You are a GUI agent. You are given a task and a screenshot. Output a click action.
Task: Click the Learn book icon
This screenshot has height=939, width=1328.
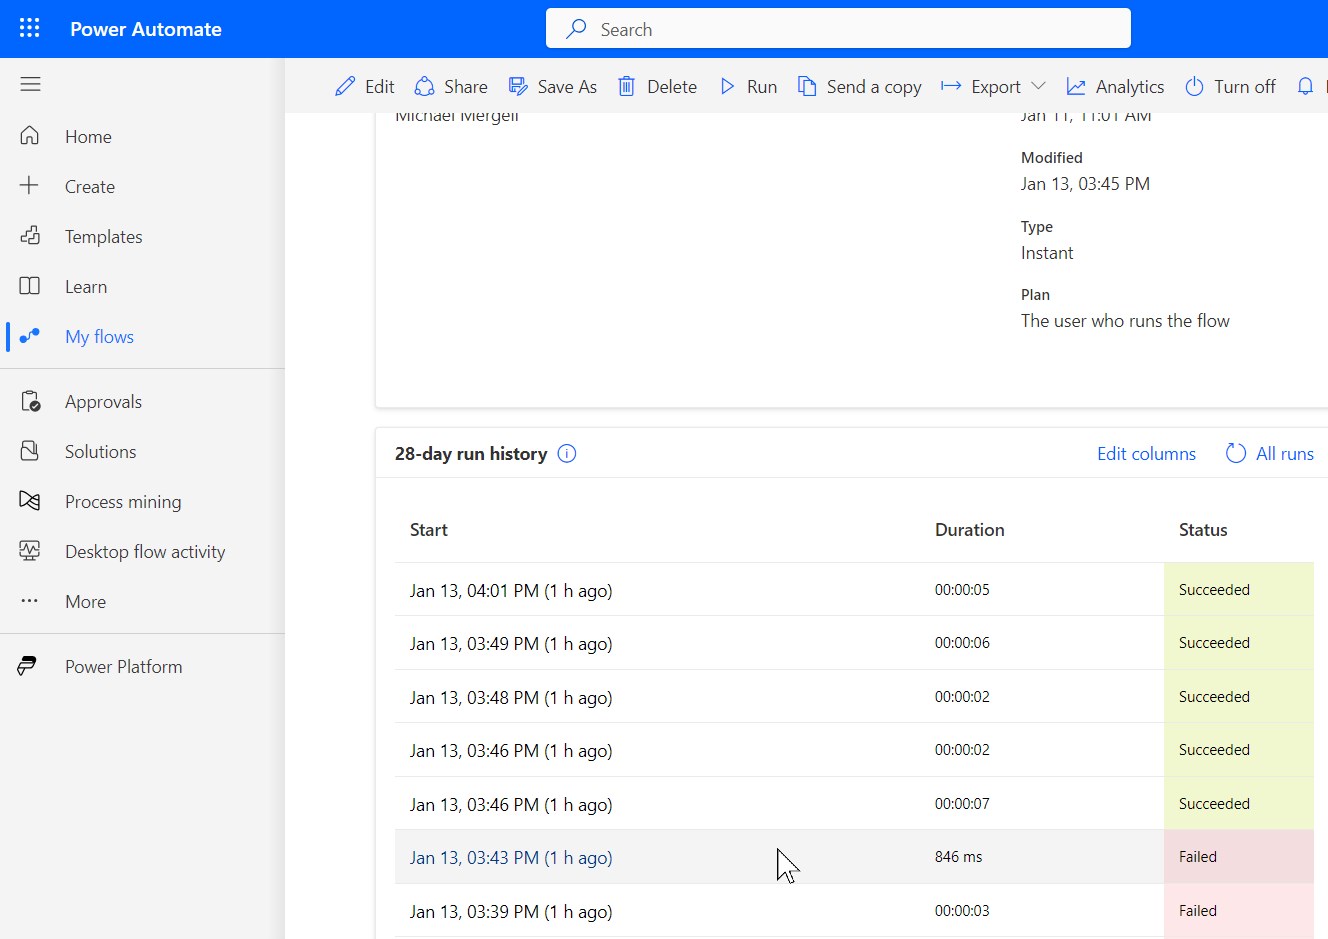click(x=30, y=285)
